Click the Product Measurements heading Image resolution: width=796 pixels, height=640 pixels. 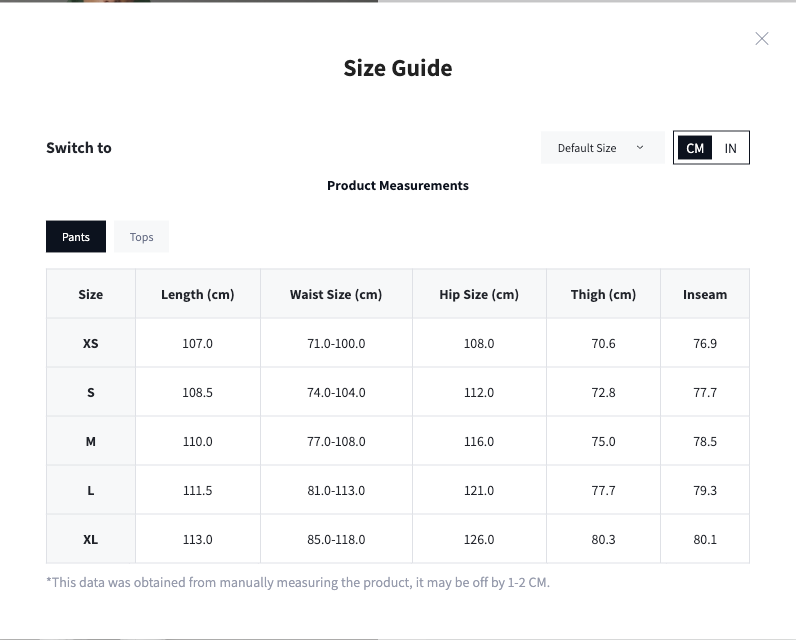click(x=398, y=185)
